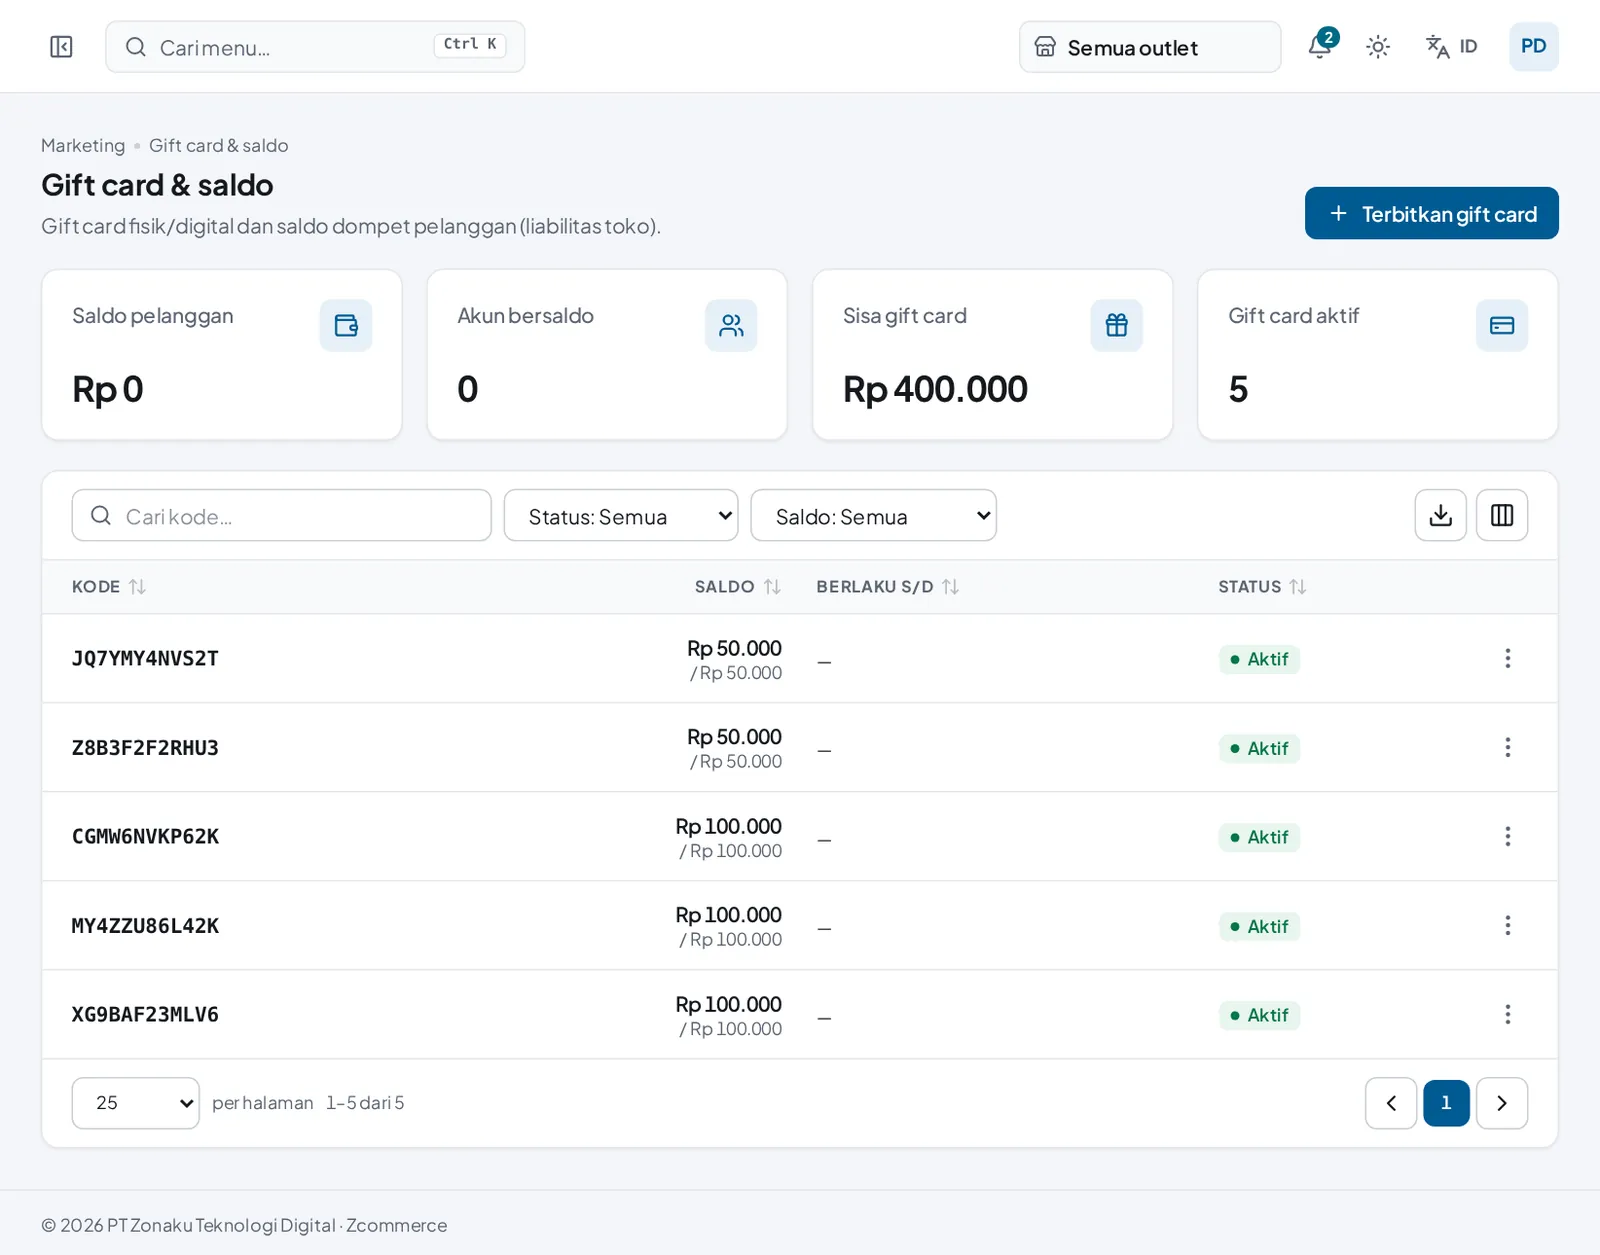Click Aktif status badge for XG9BAF23MLV6
Screen dimensions: 1600x1255
click(1259, 1015)
